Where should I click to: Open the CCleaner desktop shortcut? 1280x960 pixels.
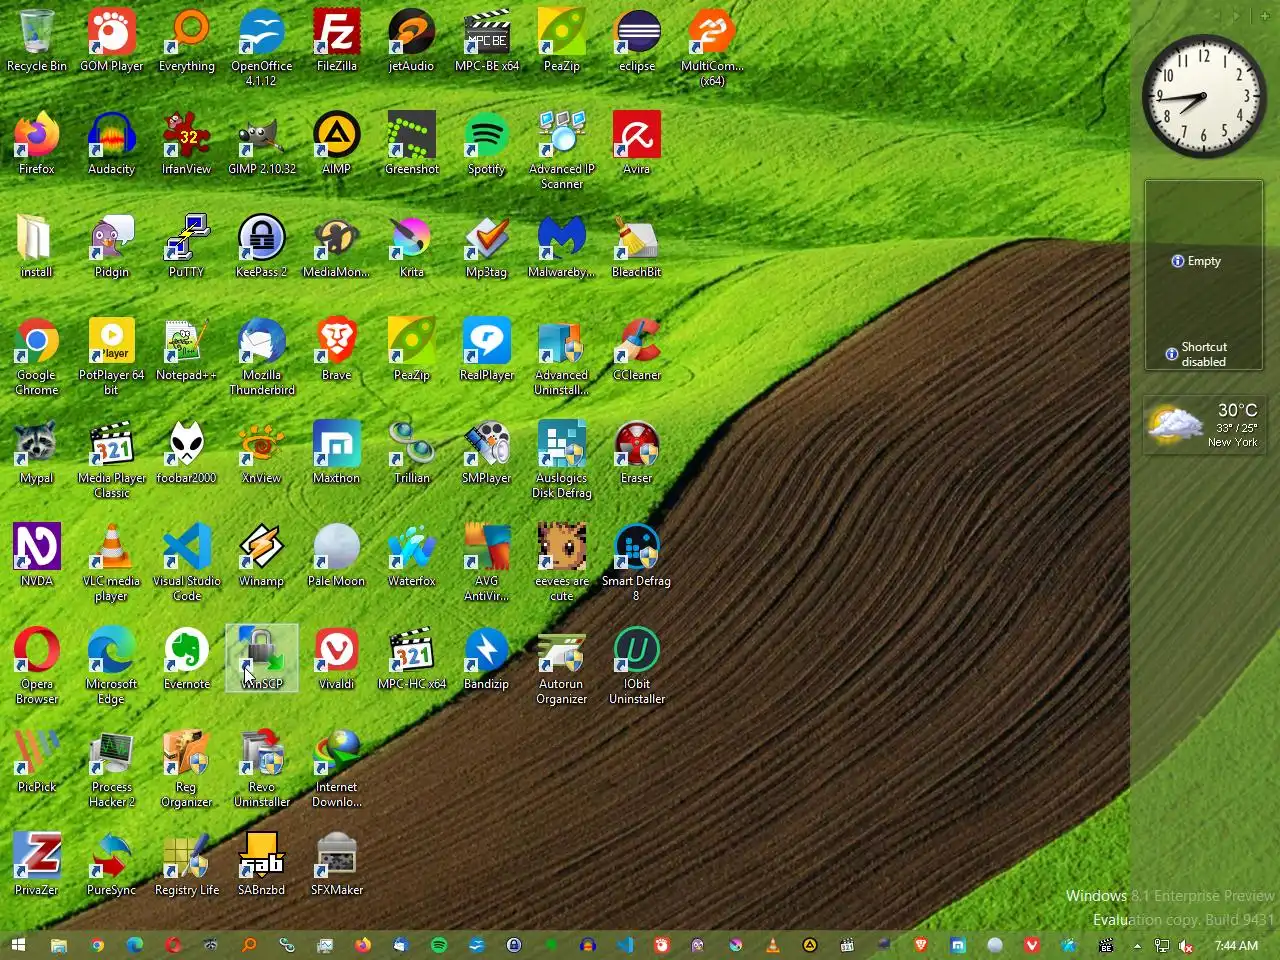pyautogui.click(x=637, y=350)
